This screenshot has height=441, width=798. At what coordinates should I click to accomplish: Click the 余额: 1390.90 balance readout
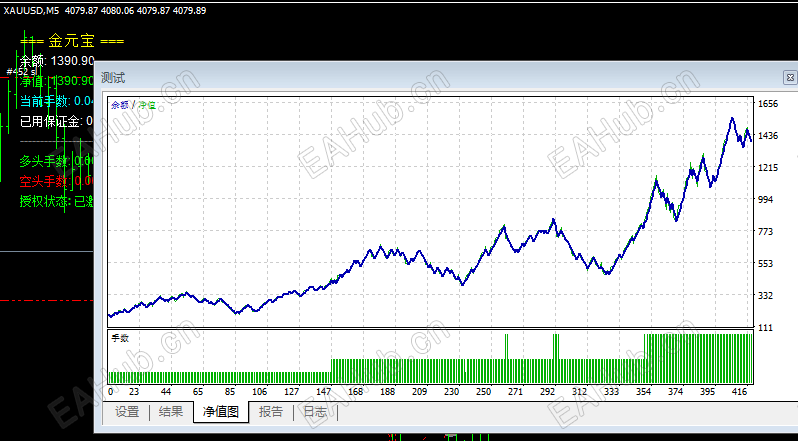(56, 61)
